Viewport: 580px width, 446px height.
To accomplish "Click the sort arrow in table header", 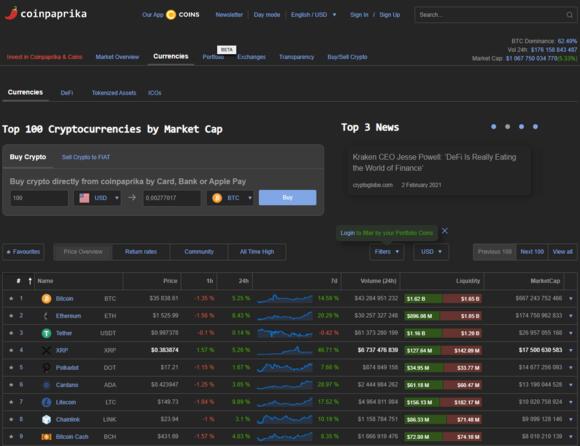I will tap(30, 281).
